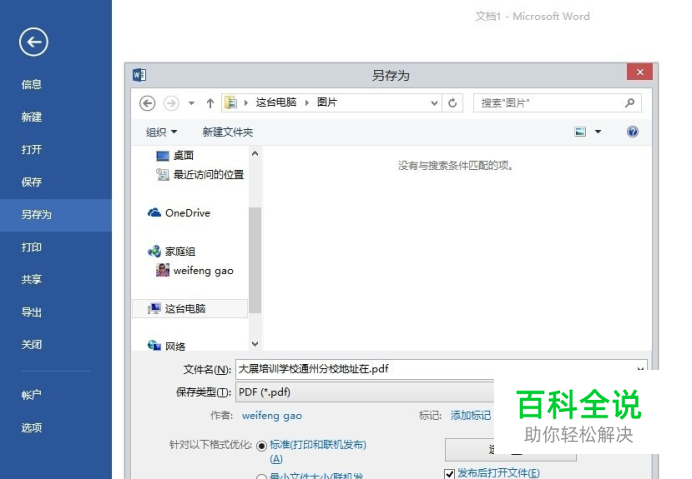The height and width of the screenshot is (479, 692).
Task: Click 图片 in the address path
Action: point(327,102)
